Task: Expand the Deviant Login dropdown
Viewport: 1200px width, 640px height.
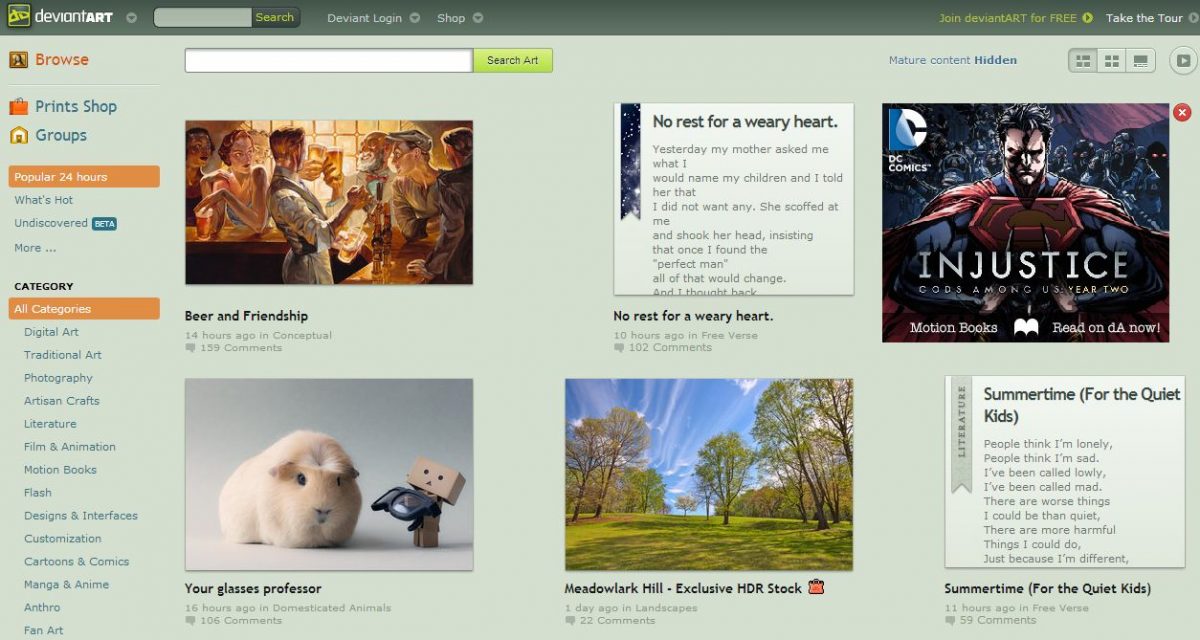Action: point(415,18)
